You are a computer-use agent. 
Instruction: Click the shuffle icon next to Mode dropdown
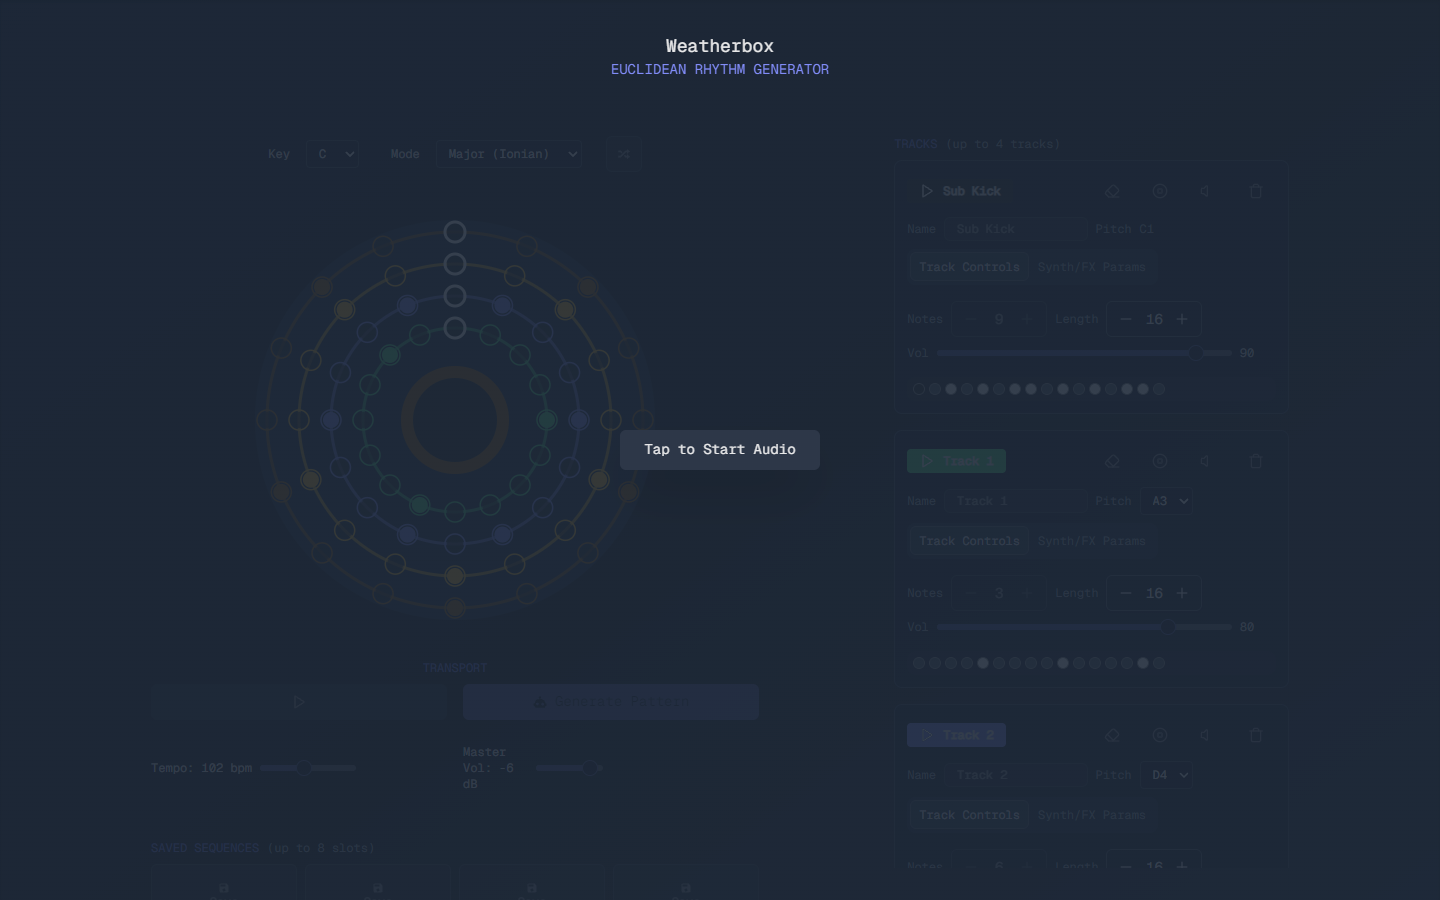point(623,154)
